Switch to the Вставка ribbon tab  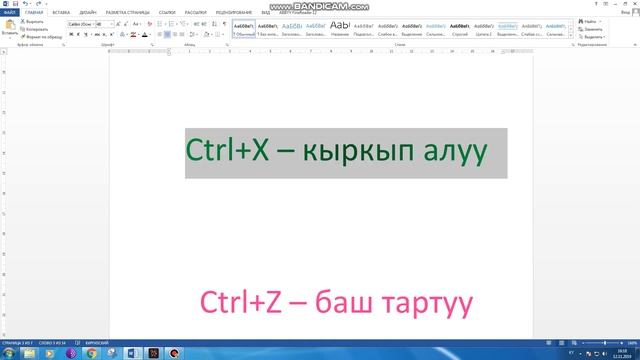click(x=61, y=12)
